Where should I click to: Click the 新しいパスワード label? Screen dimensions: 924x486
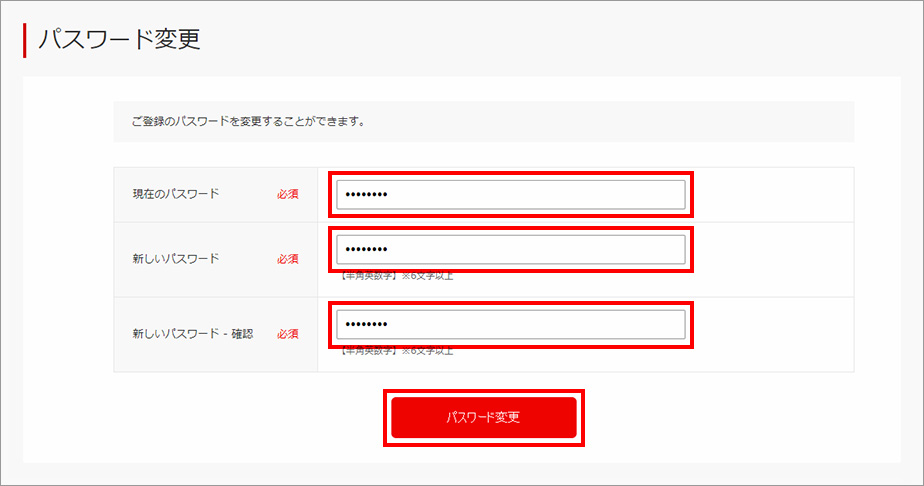coord(176,259)
